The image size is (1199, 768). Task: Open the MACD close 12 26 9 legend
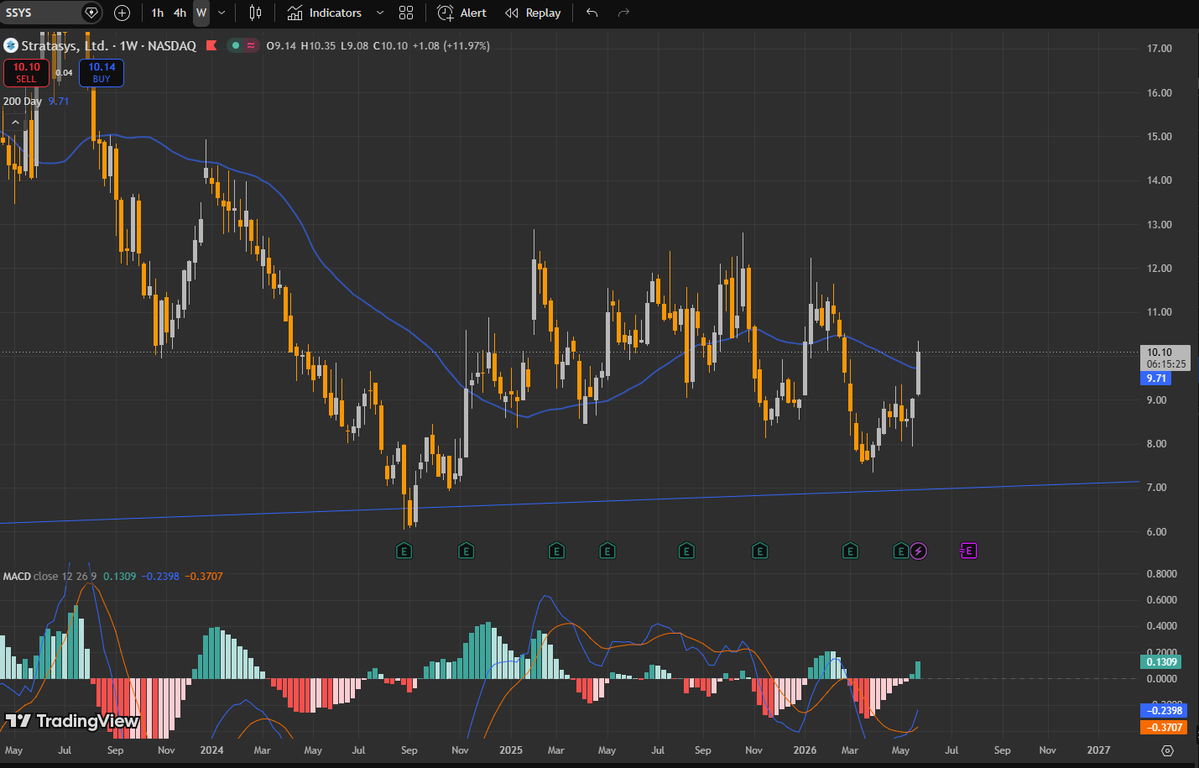coord(50,576)
